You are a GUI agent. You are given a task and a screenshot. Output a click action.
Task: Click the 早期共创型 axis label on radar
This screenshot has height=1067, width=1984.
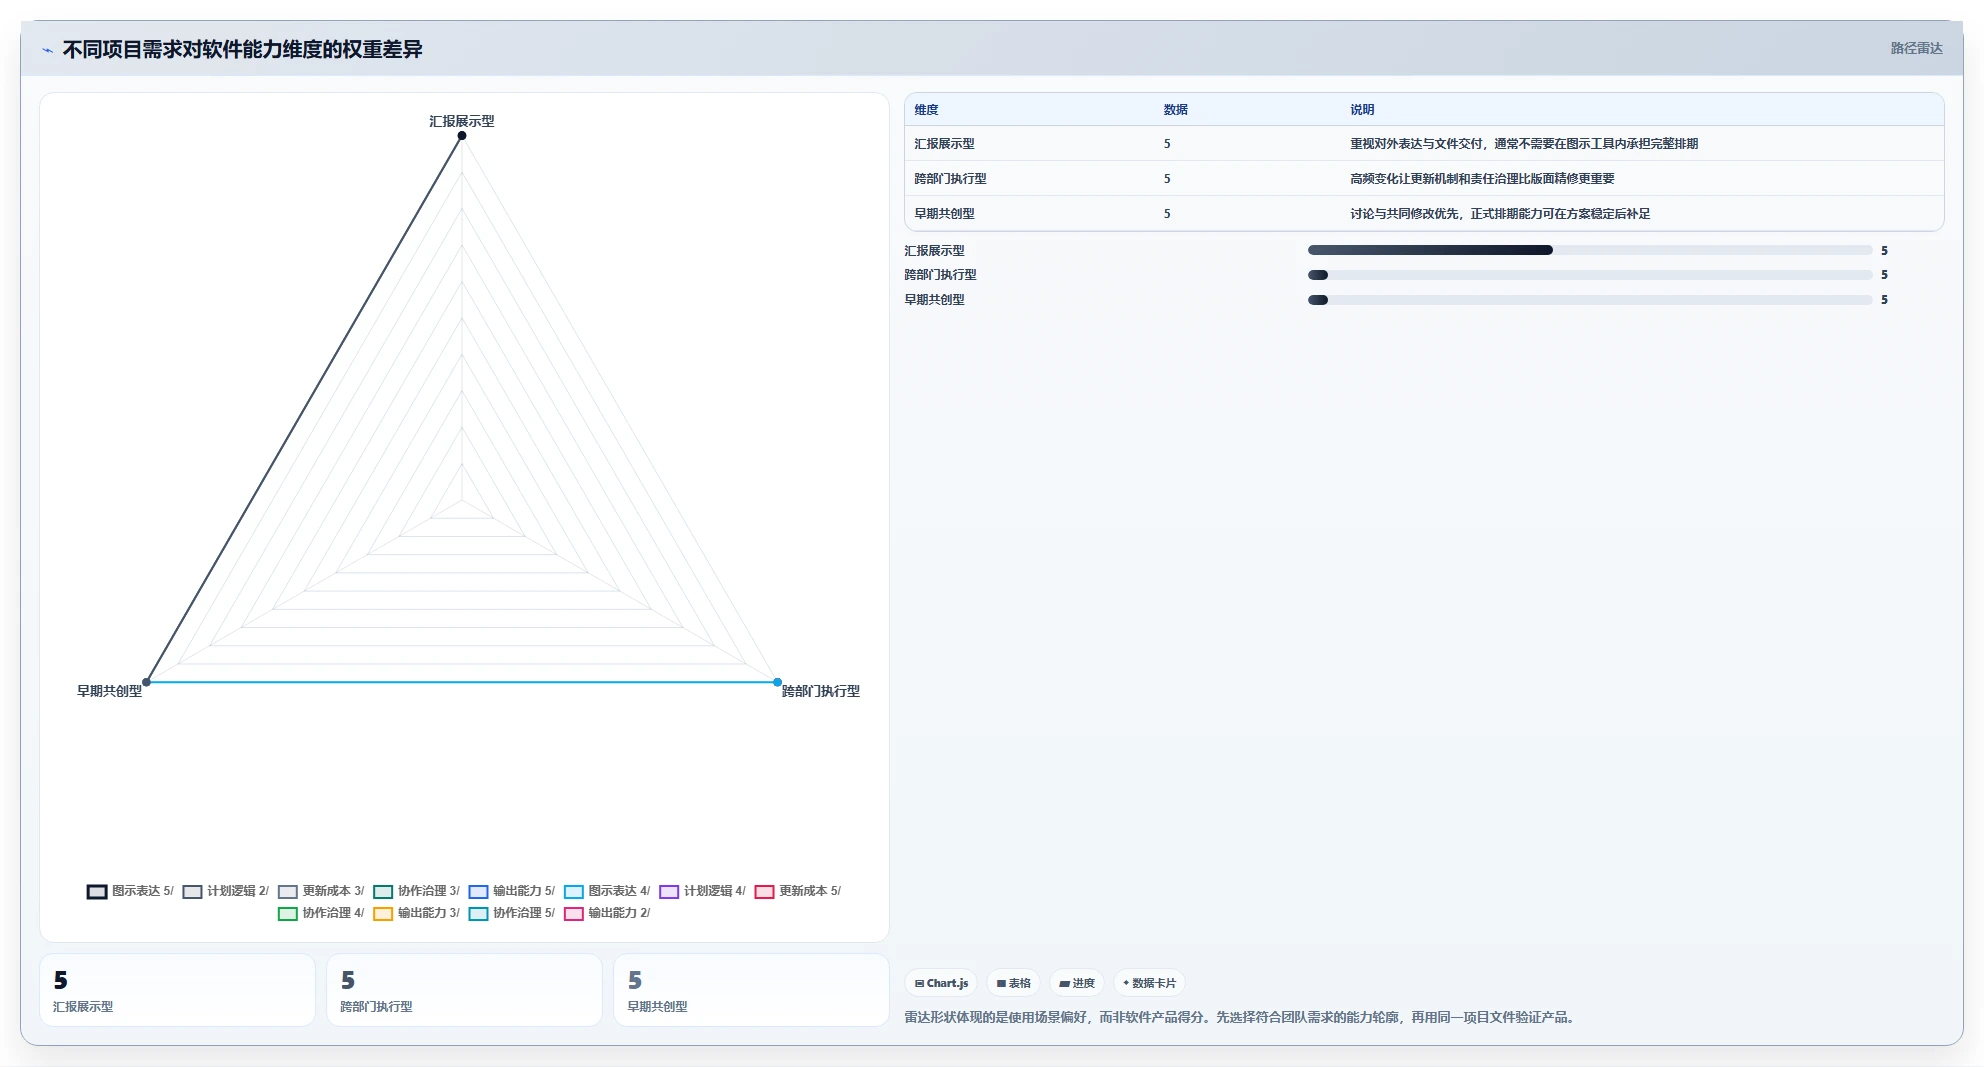click(x=110, y=691)
